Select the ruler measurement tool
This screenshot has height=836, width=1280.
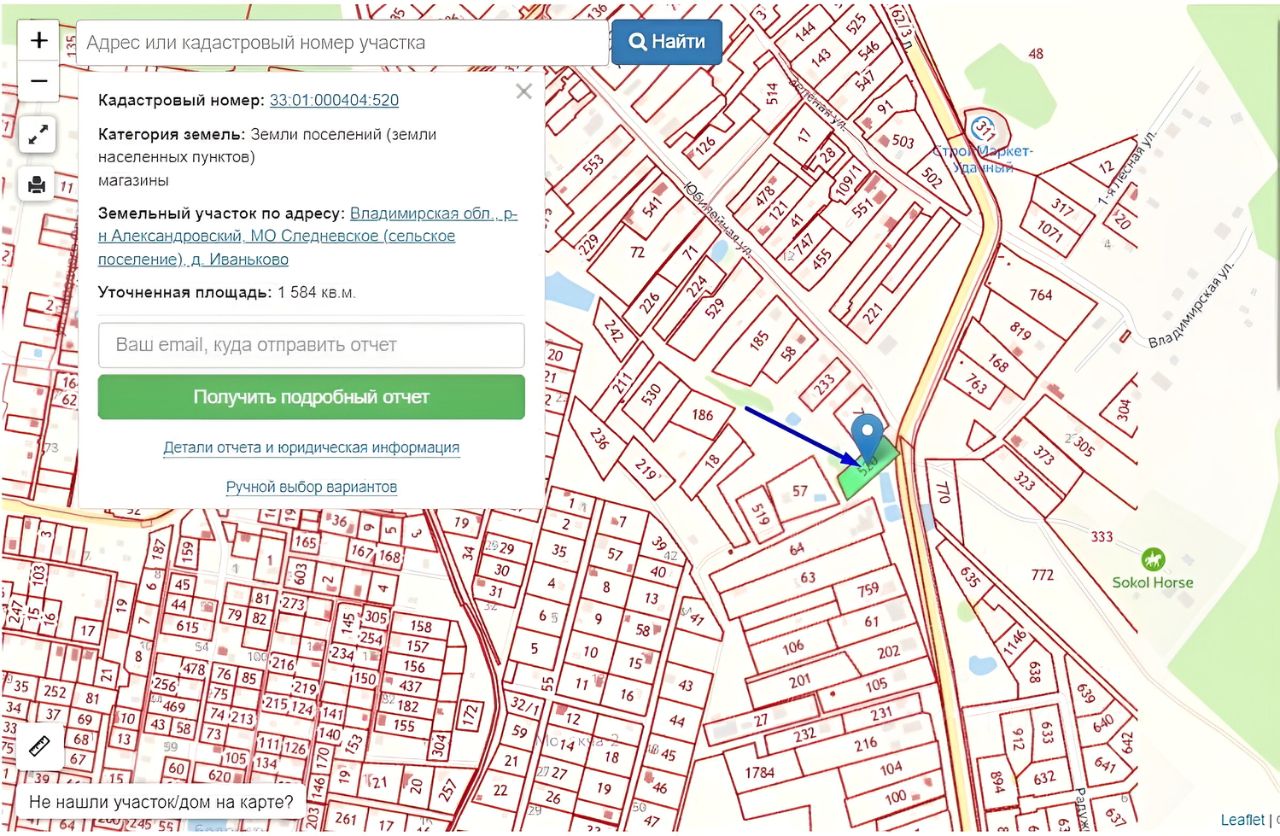pyautogui.click(x=39, y=747)
